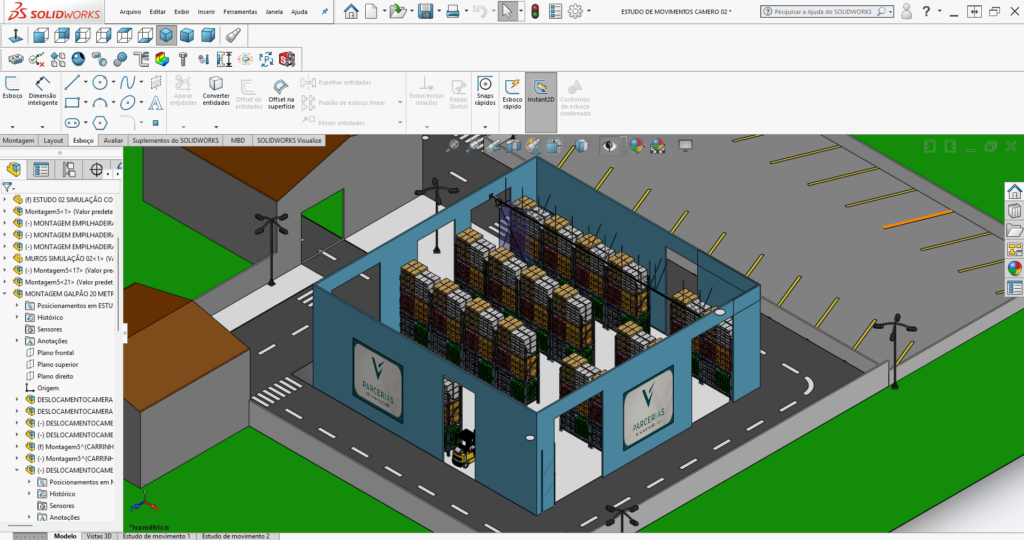Toggle Snaps rápidos option
The image size is (1024, 540).
coord(484,92)
